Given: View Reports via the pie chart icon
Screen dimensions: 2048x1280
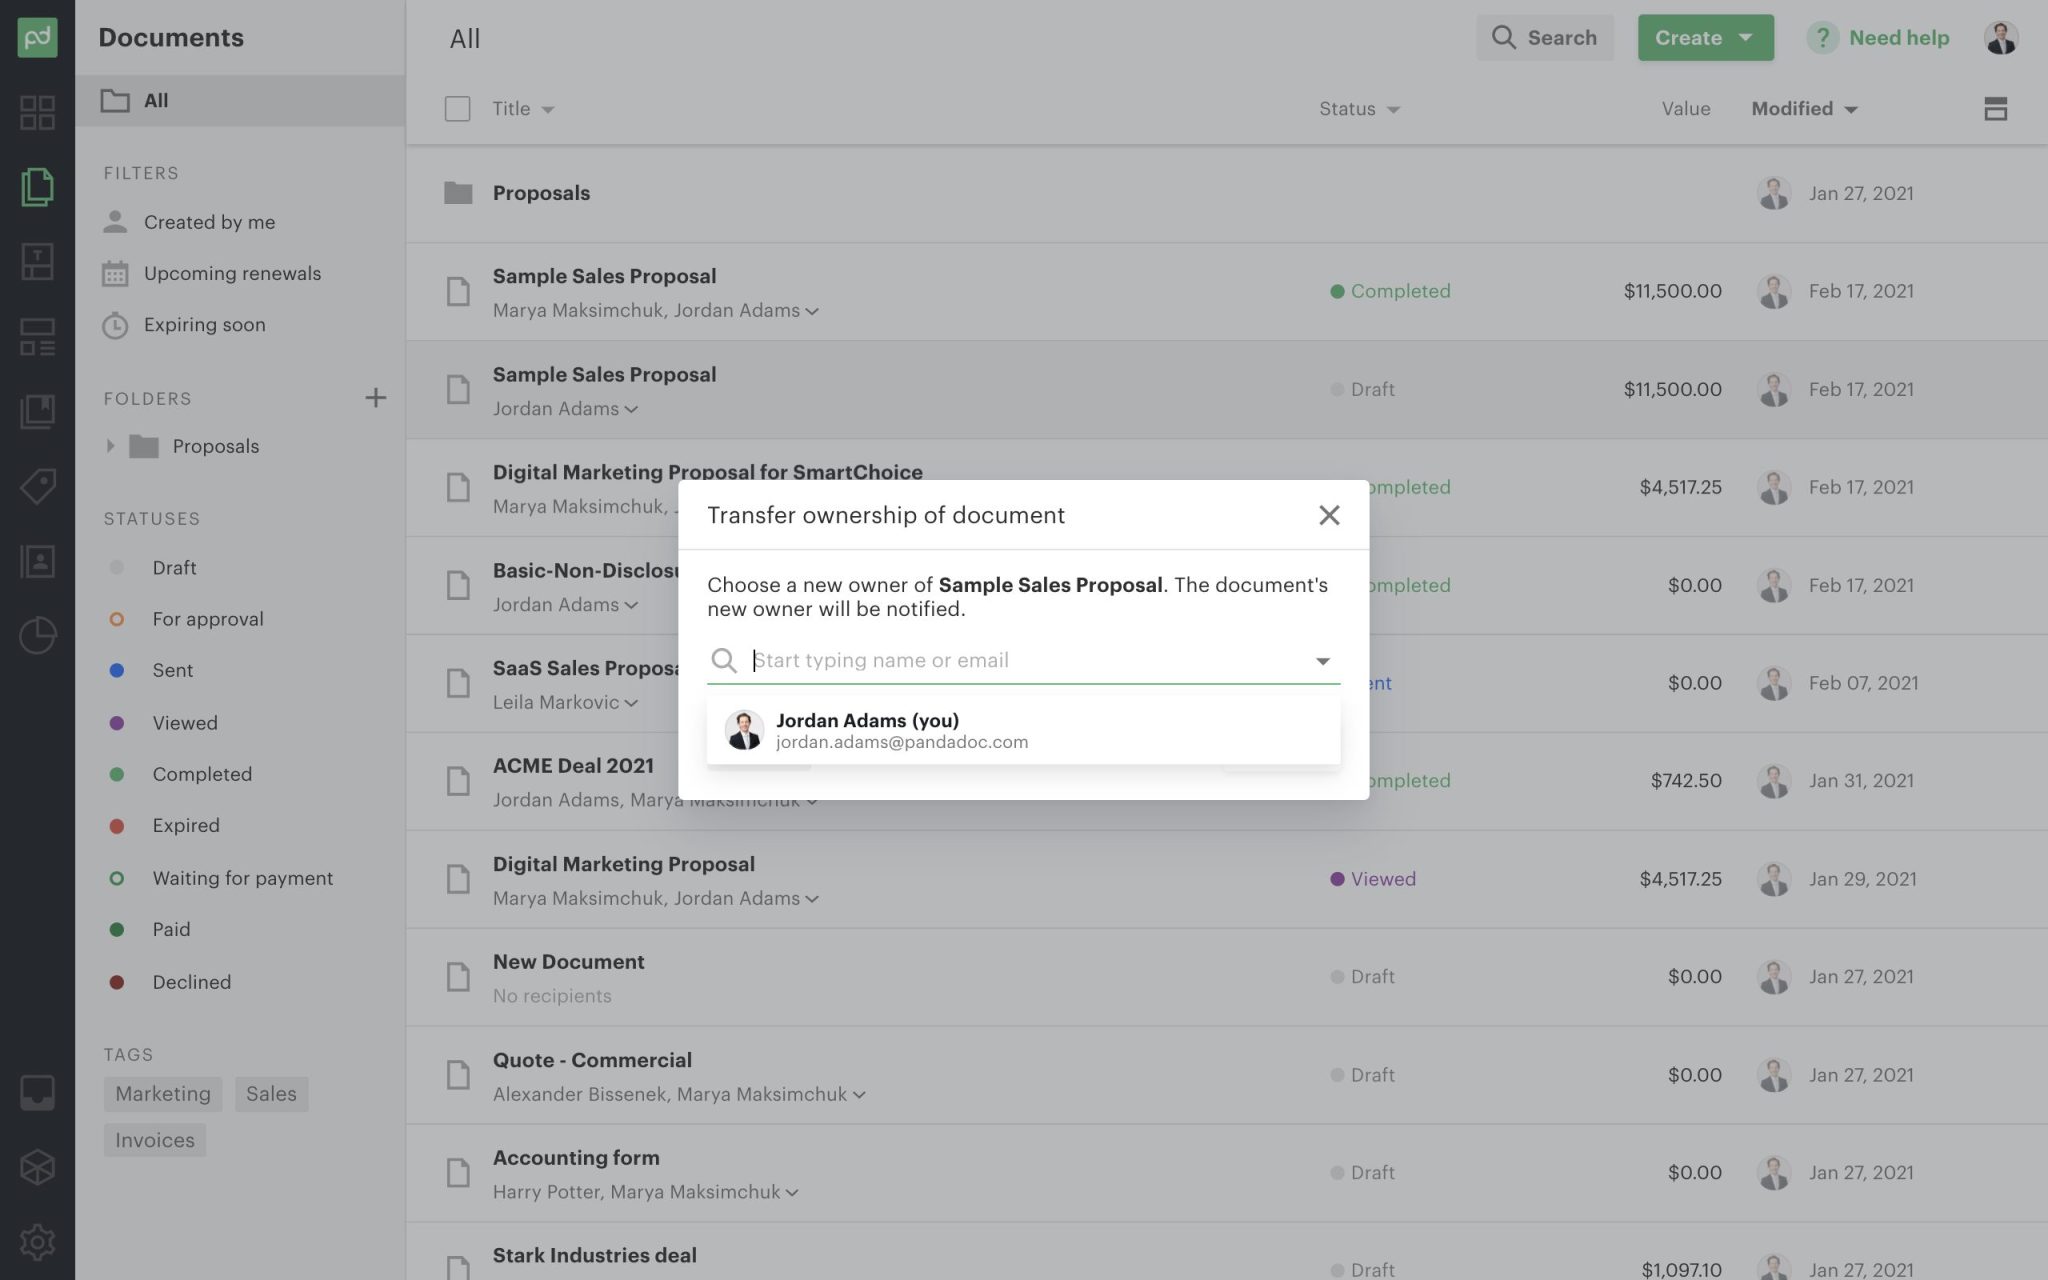Looking at the screenshot, I should point(38,634).
